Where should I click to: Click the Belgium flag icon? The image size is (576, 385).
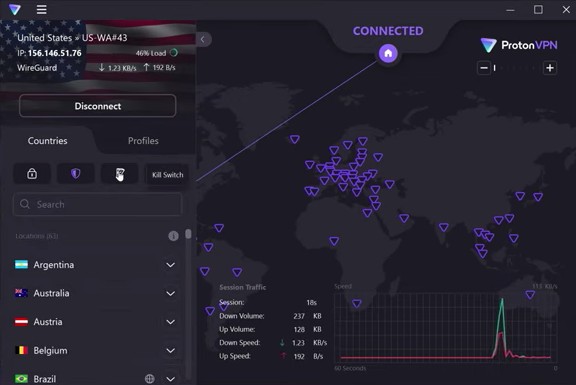click(21, 350)
